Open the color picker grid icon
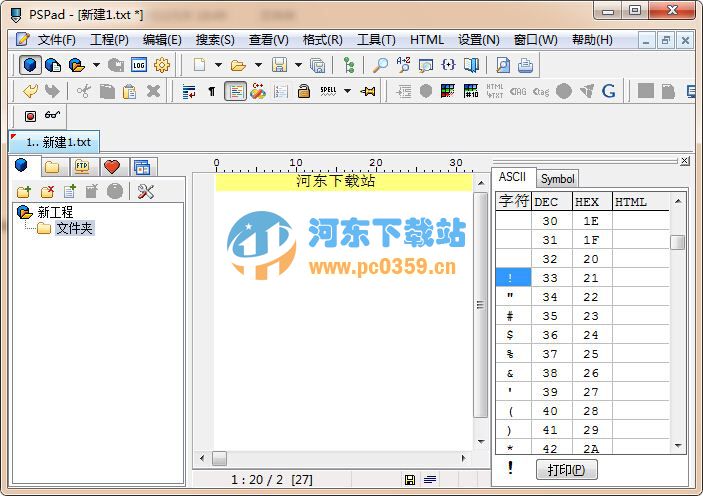Image resolution: width=703 pixels, height=496 pixels. (x=448, y=91)
